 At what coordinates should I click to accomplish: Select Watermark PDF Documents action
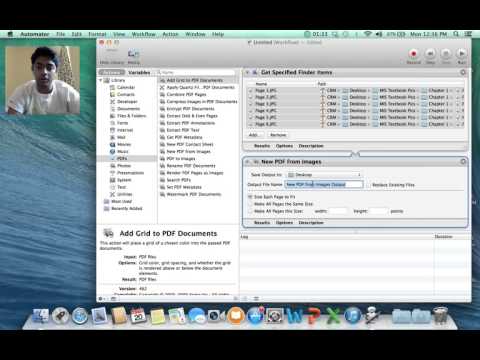point(194,194)
